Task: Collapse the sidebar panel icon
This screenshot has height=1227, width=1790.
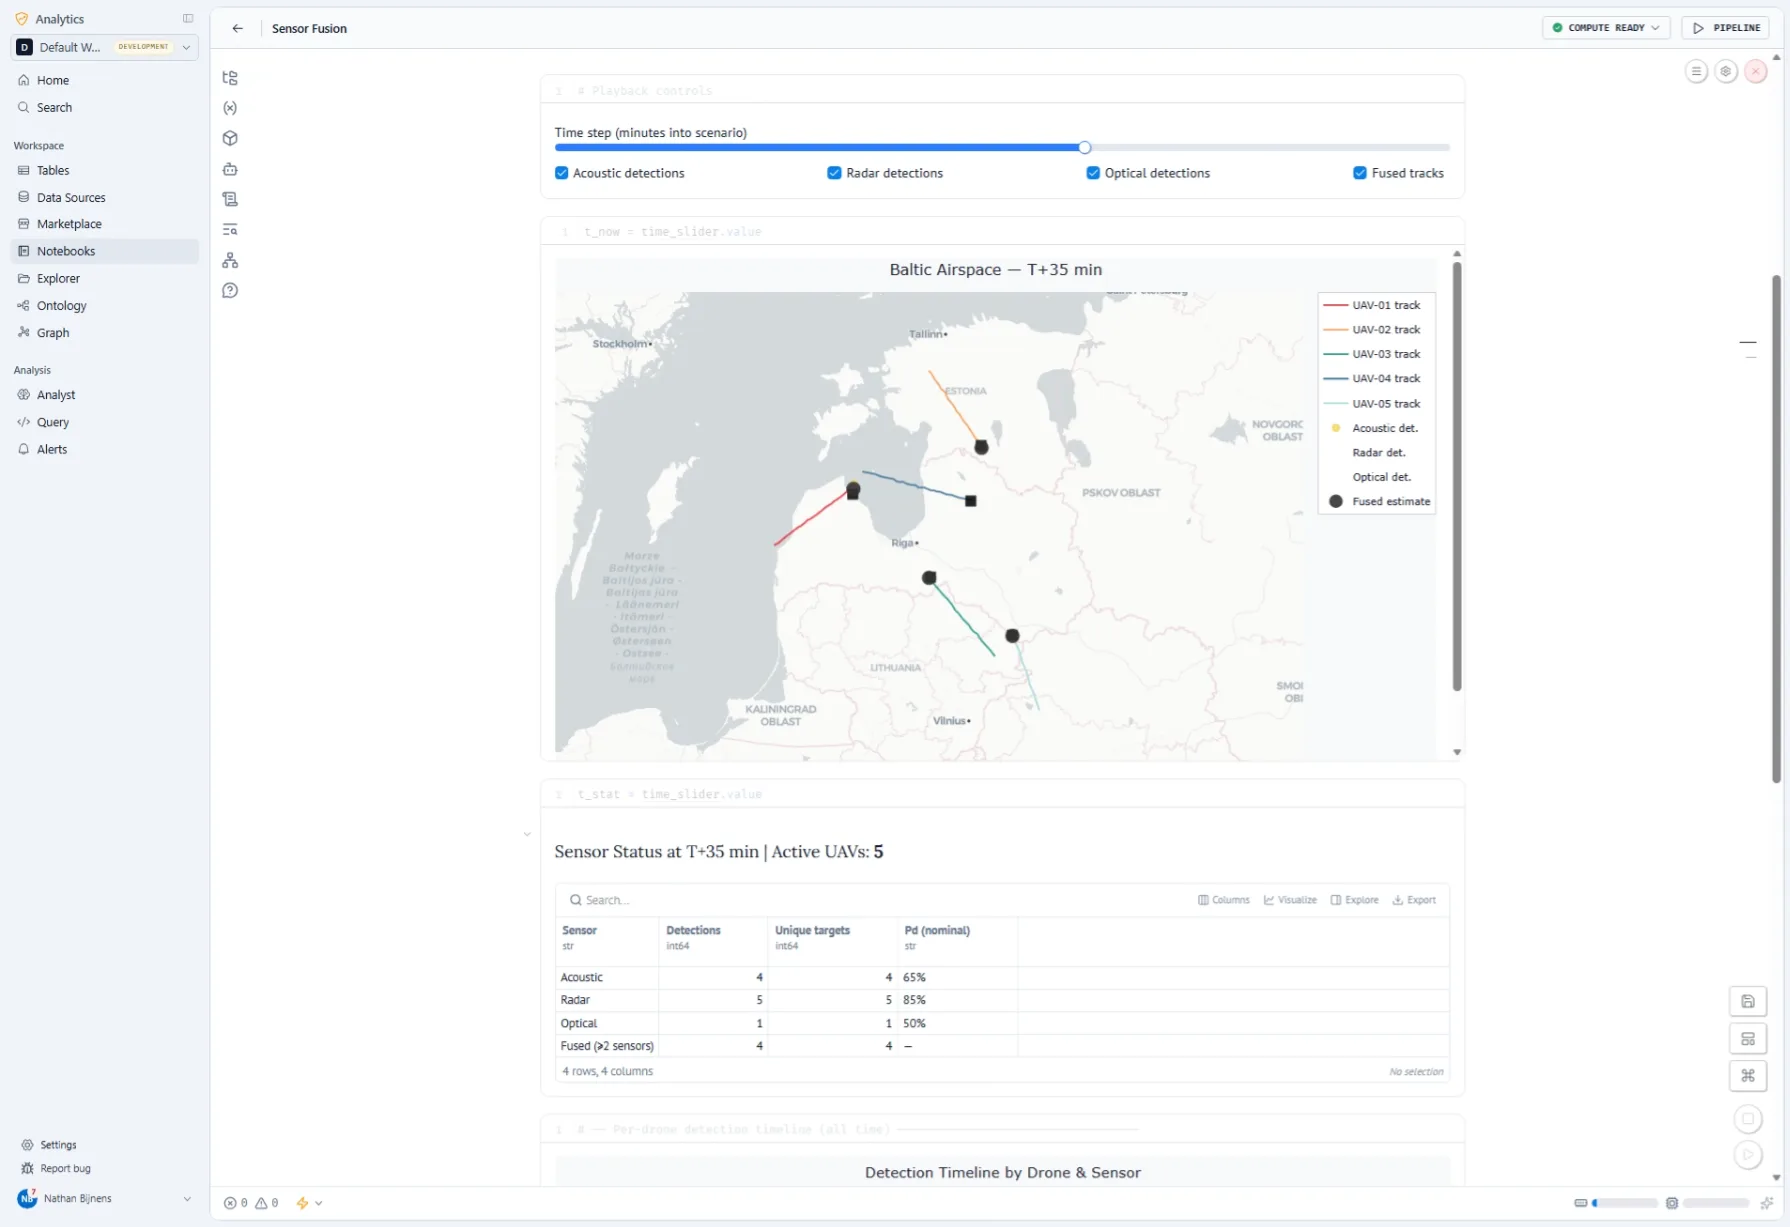Action: (188, 18)
